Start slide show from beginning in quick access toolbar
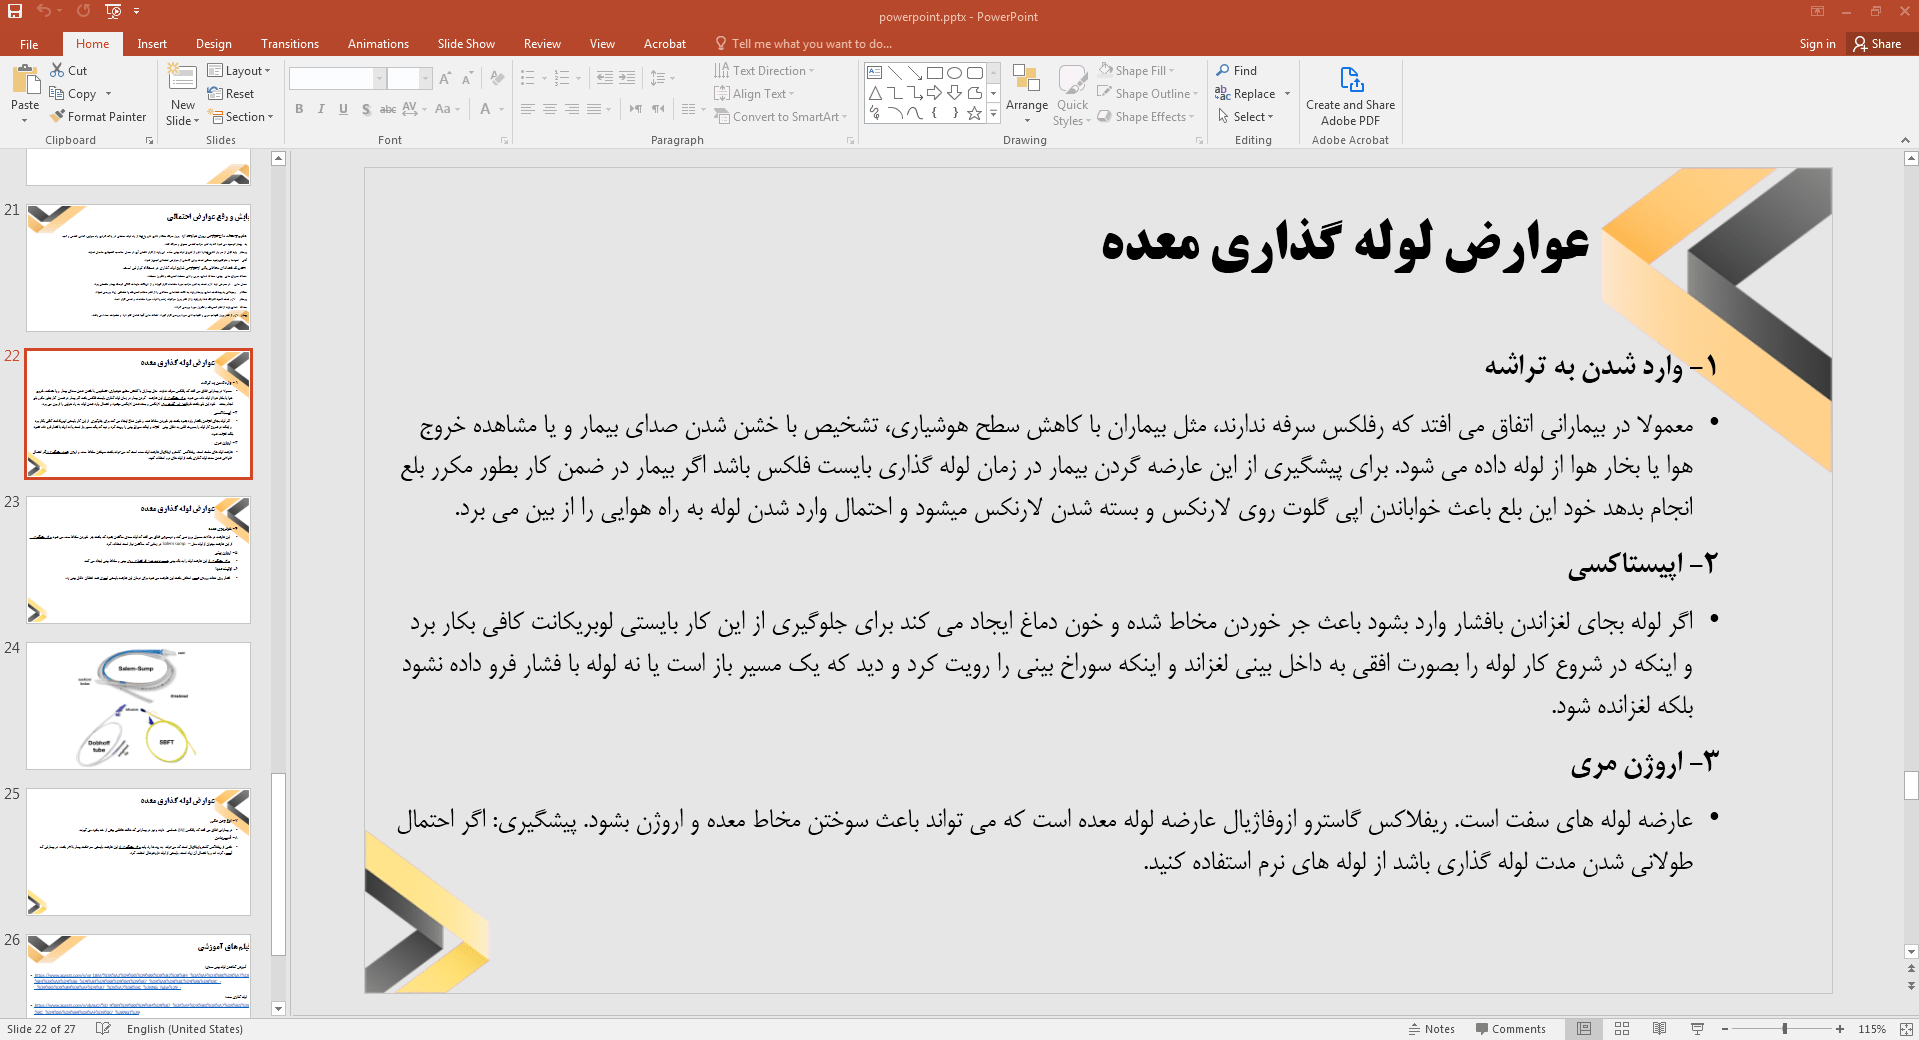Screen dimensions: 1919x1040 click(x=113, y=11)
